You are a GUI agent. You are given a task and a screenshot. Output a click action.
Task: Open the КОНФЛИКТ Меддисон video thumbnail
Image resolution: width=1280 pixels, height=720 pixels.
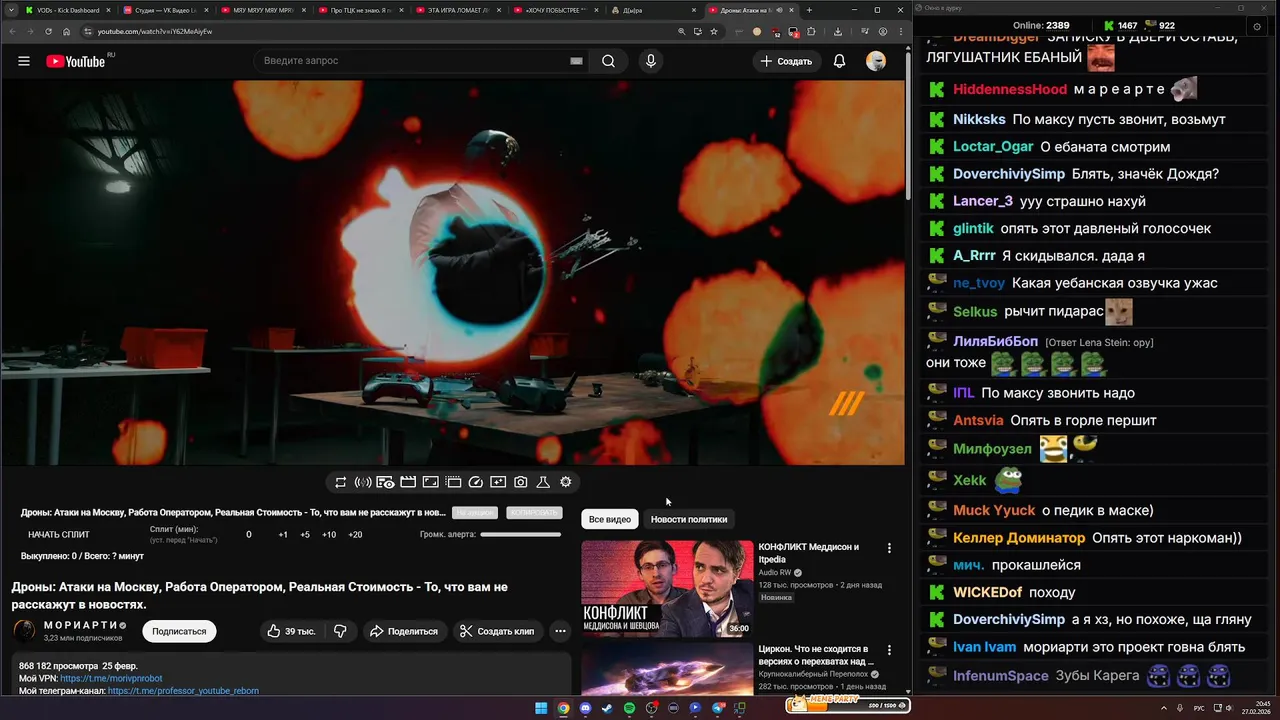click(667, 588)
